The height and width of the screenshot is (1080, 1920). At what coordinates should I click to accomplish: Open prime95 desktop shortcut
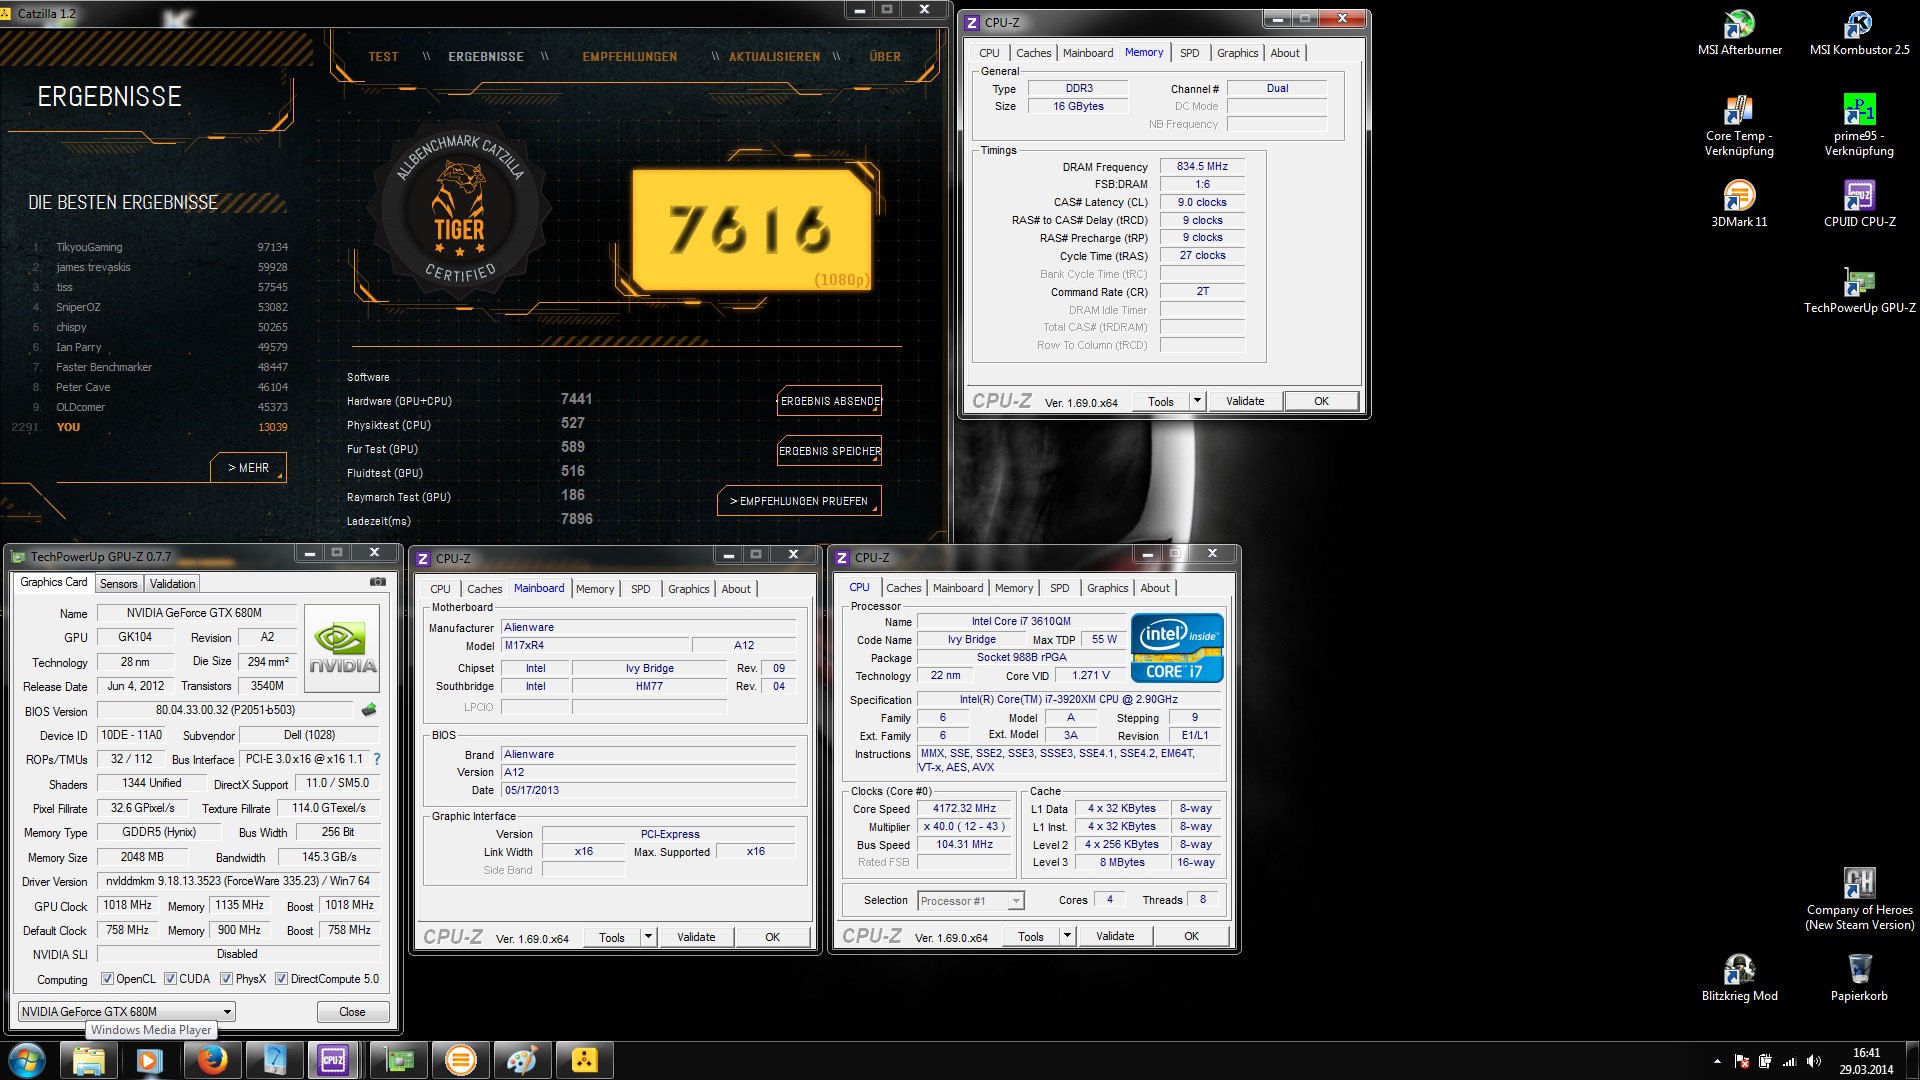pyautogui.click(x=1859, y=126)
